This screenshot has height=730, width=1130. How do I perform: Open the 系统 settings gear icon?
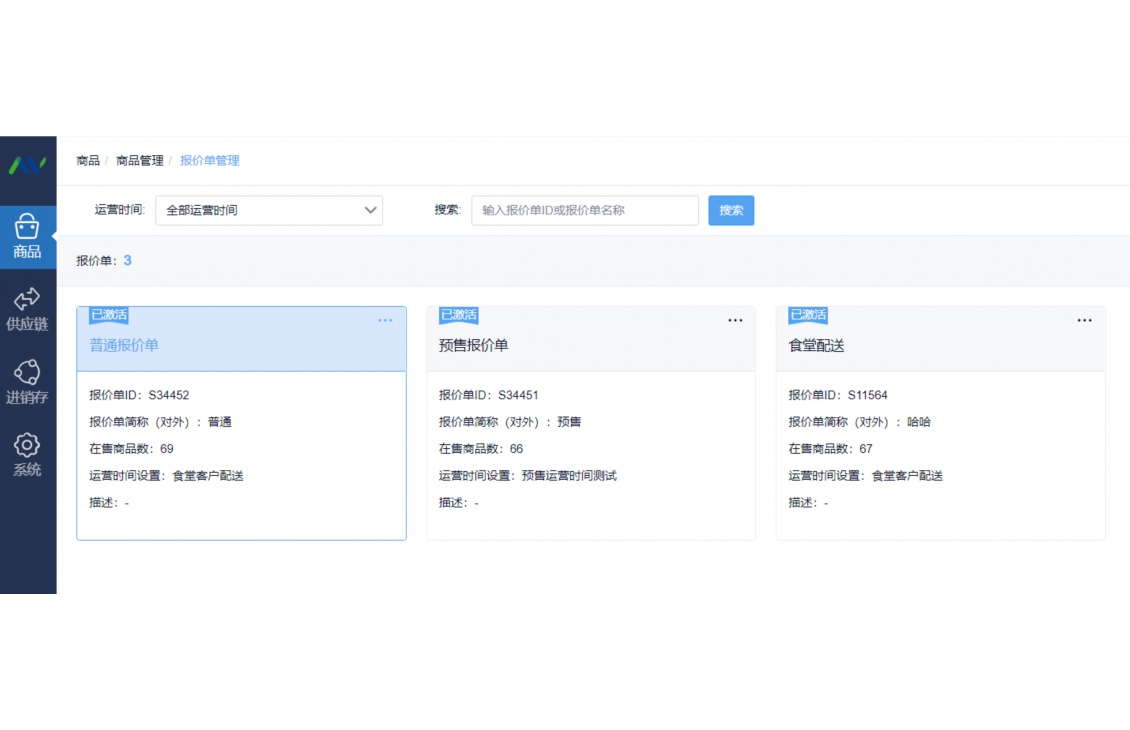(27, 445)
